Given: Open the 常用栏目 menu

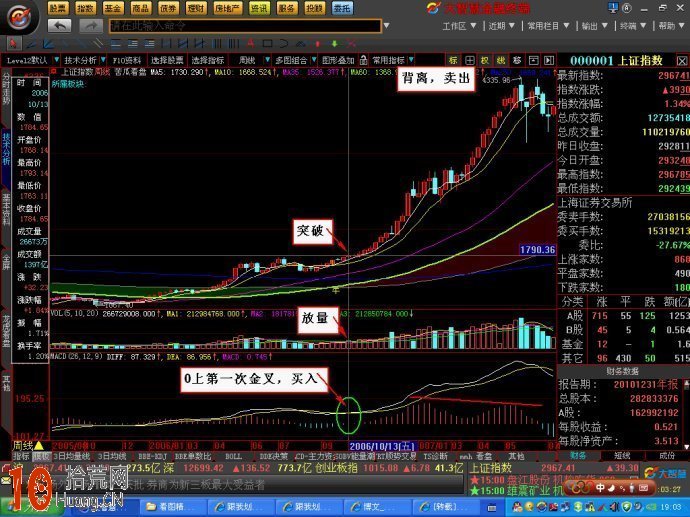Looking at the screenshot, I should (548, 26).
